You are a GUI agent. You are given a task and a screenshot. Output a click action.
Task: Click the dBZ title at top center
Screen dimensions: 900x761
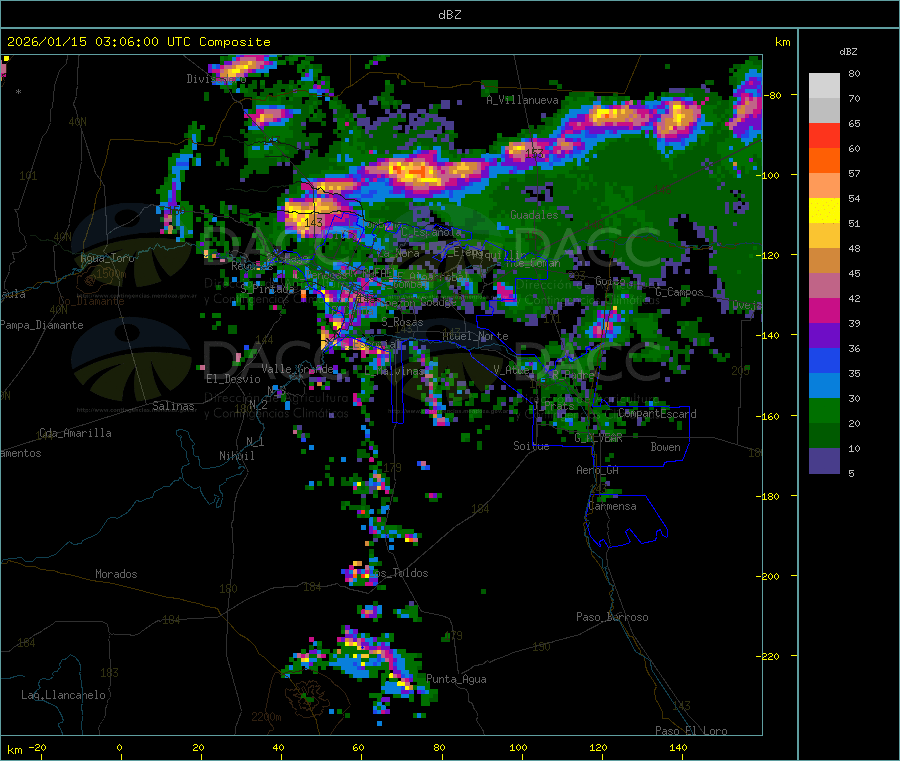tap(449, 15)
